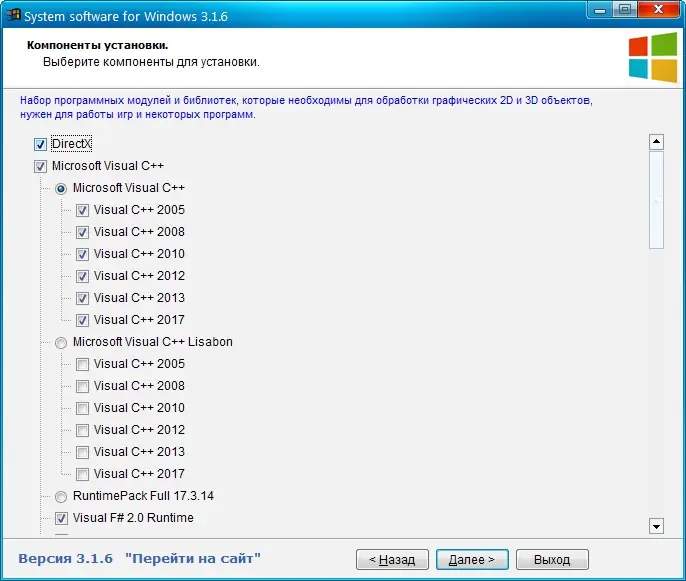Click the DirectX label text
Image resolution: width=686 pixels, height=581 pixels.
pyautogui.click(x=72, y=144)
